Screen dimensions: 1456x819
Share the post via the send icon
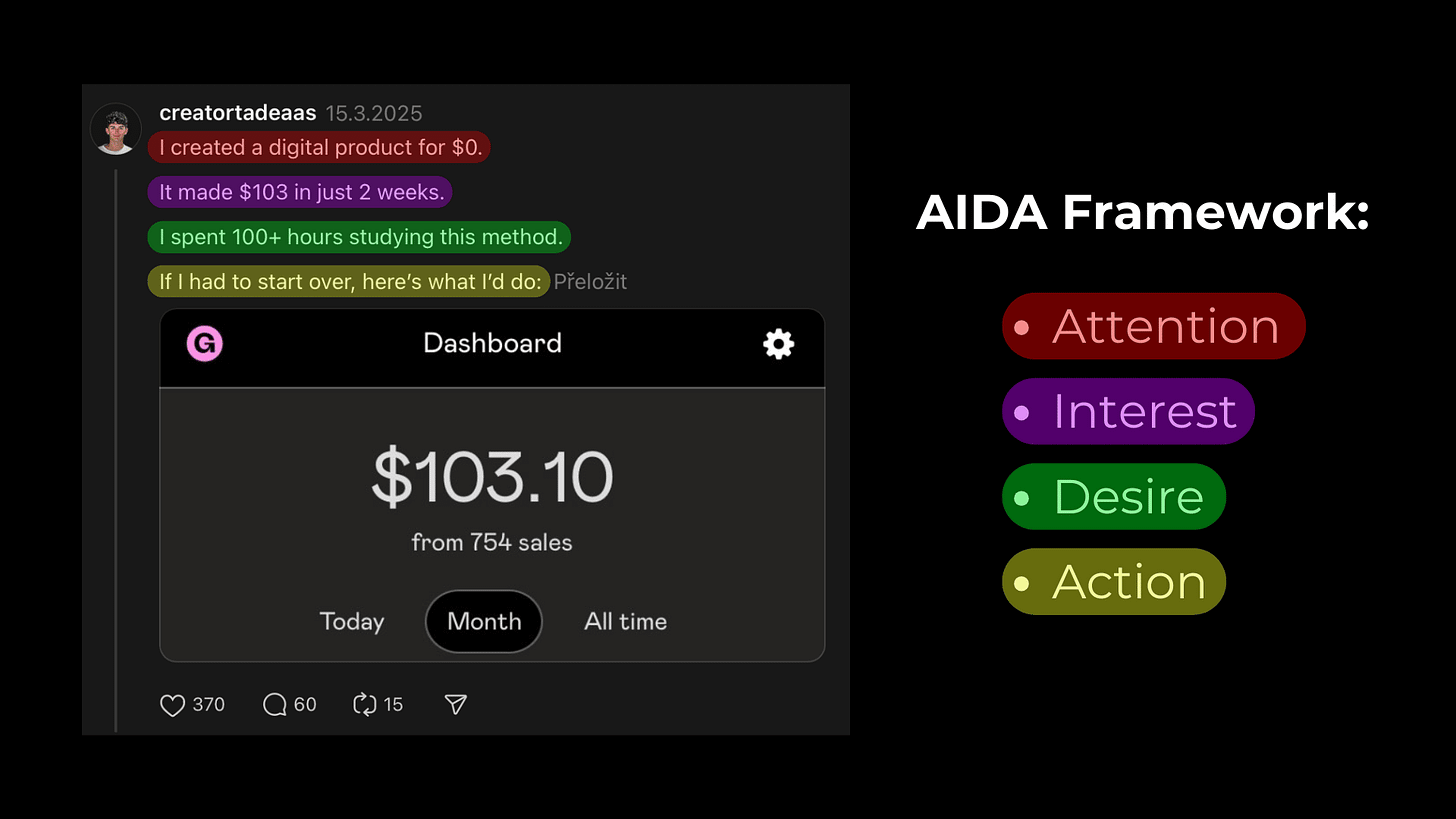(x=454, y=705)
